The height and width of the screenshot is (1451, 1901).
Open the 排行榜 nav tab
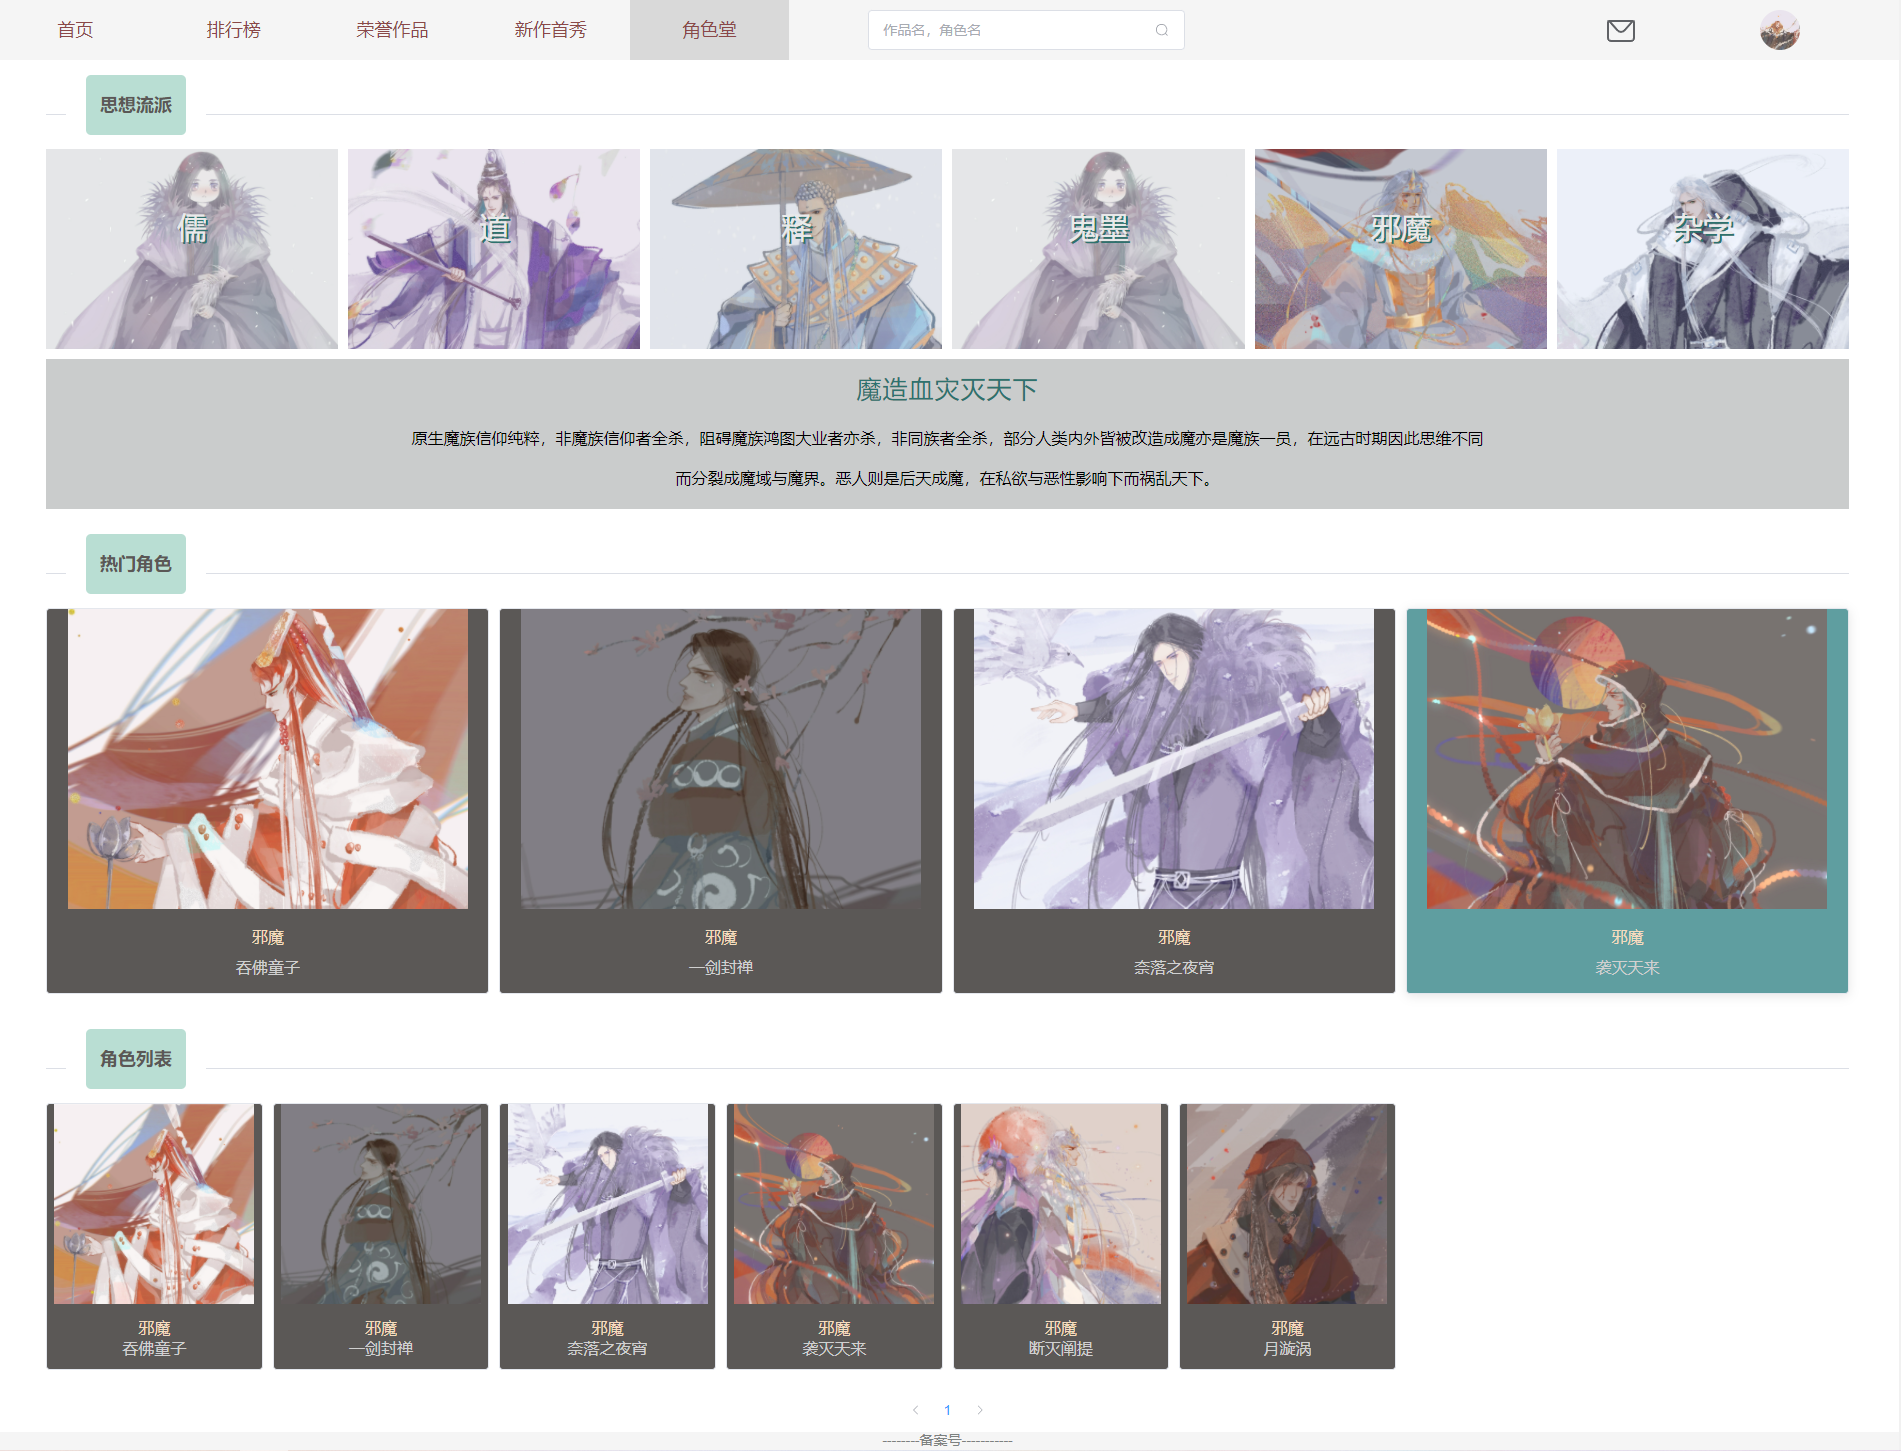[x=233, y=30]
